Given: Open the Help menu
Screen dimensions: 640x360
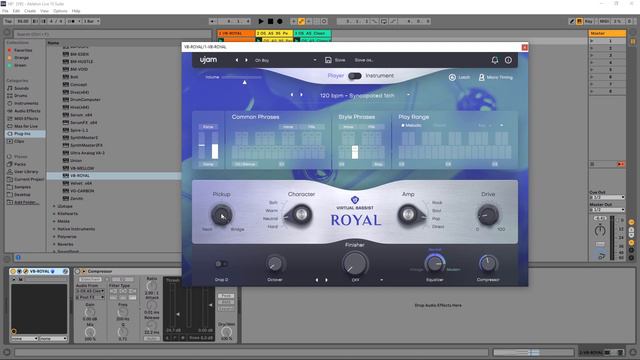Looking at the screenshot, I should [x=76, y=11].
